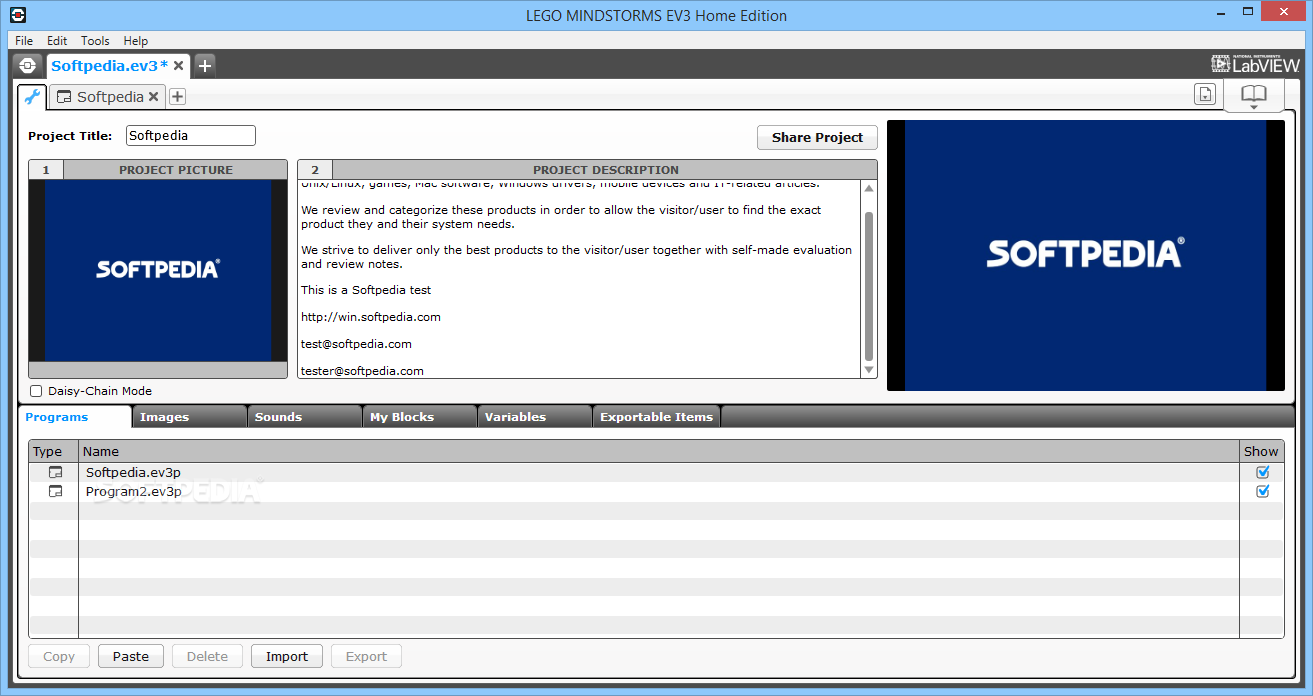
Task: Click the document icon near top right
Action: coord(1205,94)
